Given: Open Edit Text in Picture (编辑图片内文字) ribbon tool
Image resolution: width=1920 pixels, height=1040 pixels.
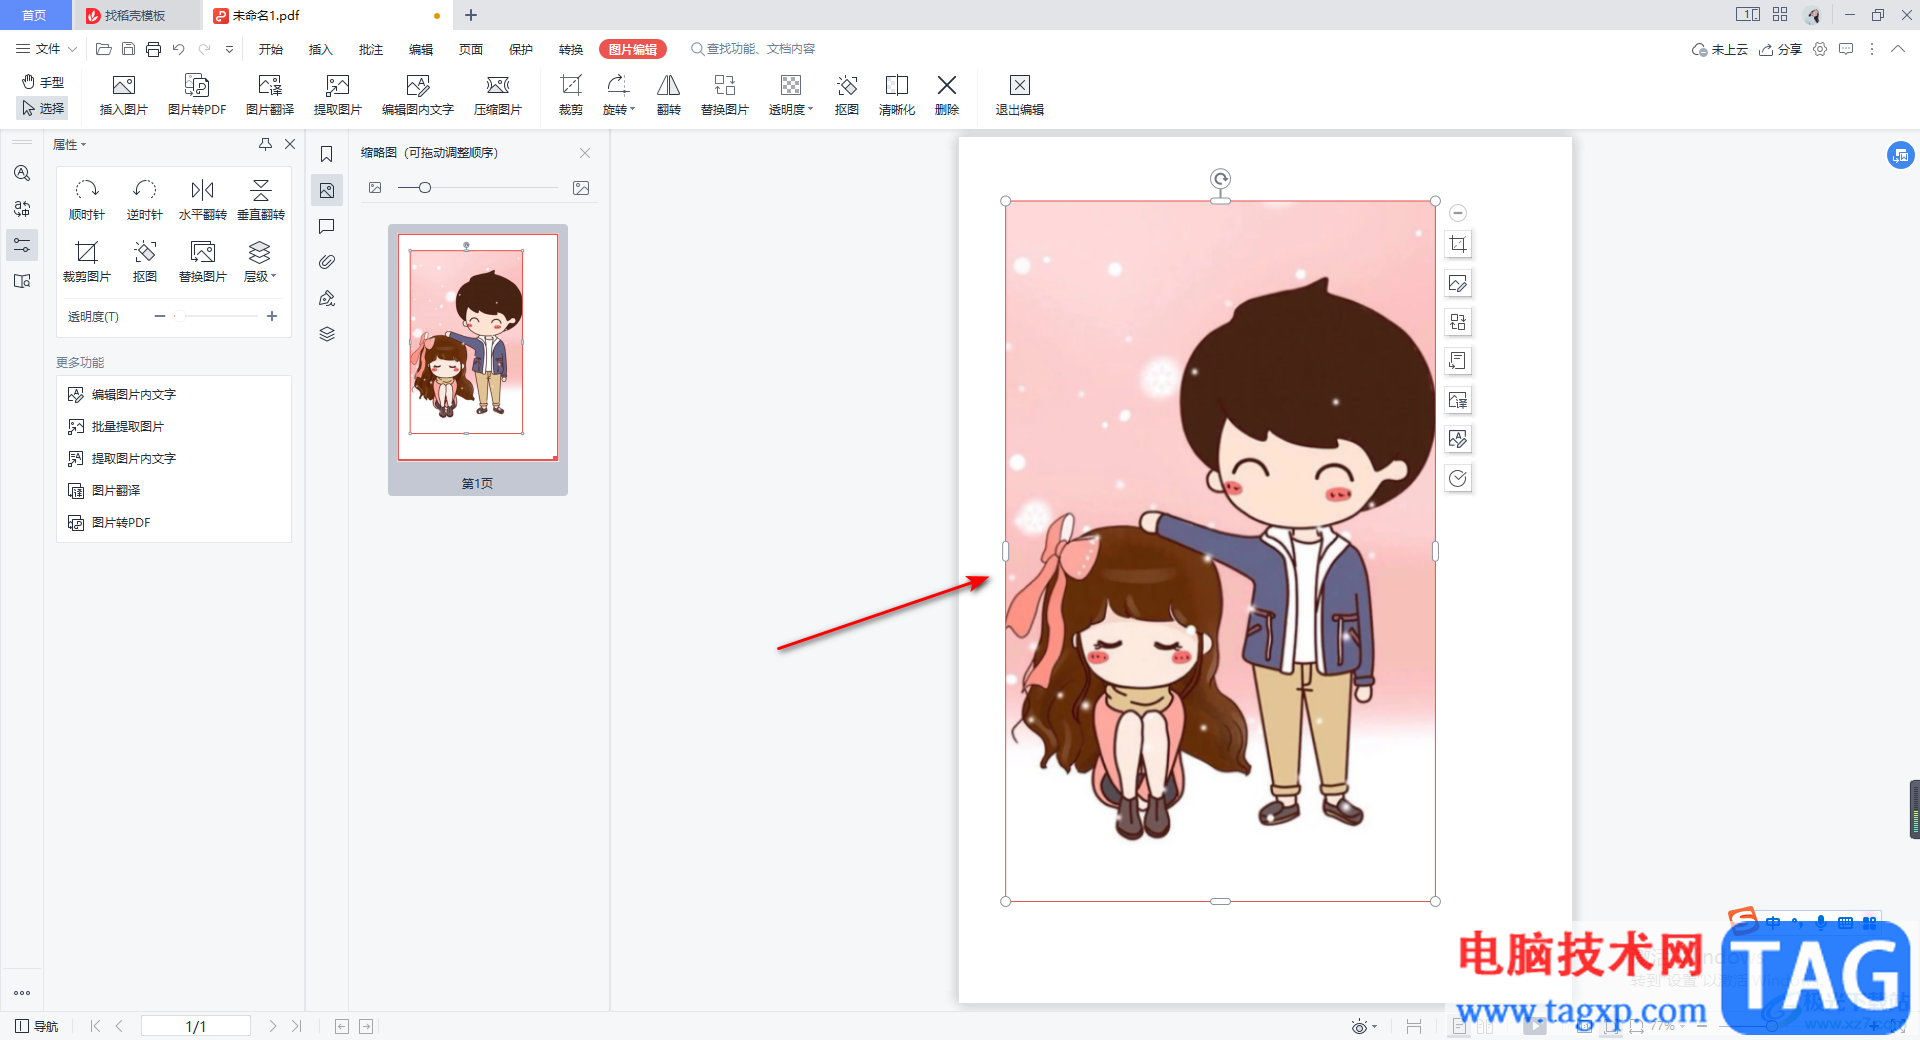Looking at the screenshot, I should 418,96.
